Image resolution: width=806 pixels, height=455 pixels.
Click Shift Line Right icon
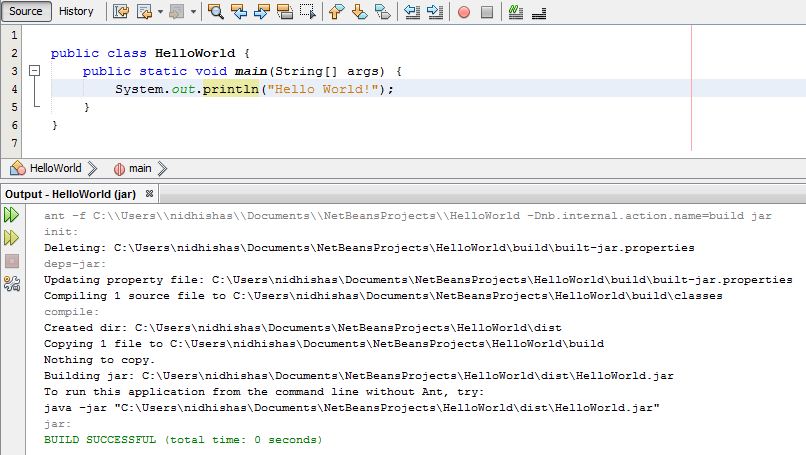tap(435, 11)
